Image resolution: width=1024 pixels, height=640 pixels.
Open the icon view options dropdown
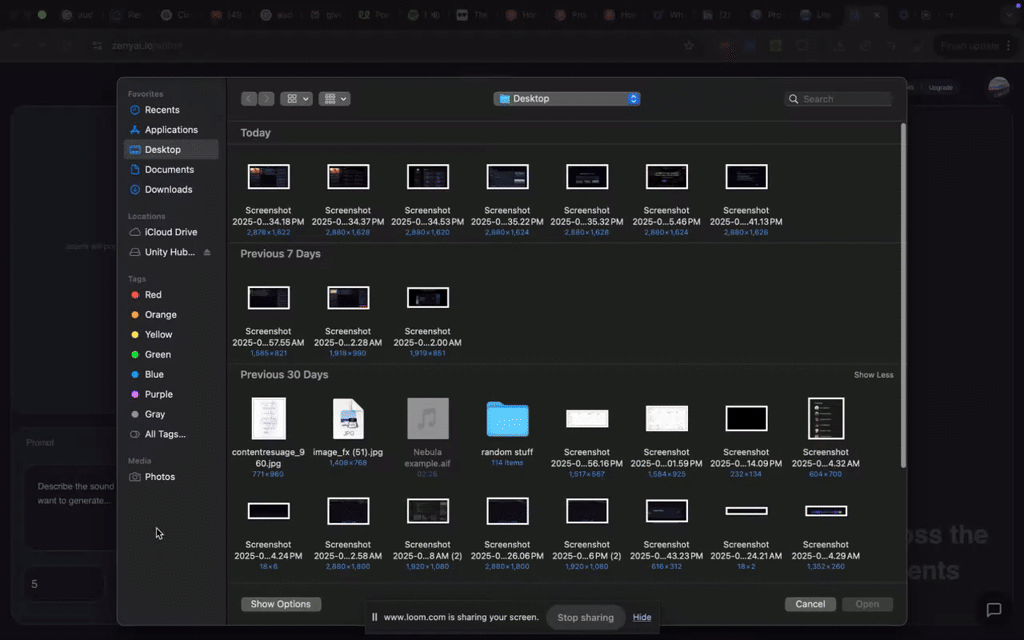[296, 99]
